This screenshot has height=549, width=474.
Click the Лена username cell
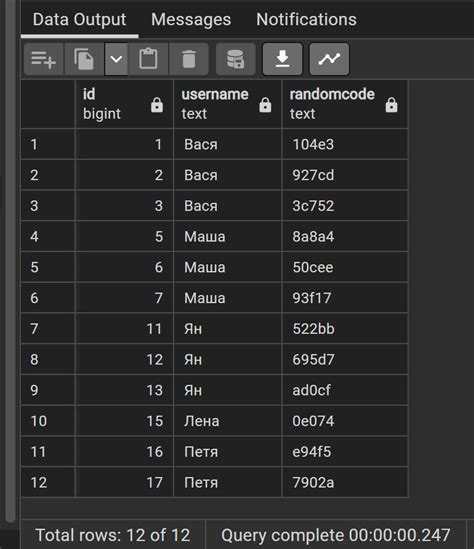tap(228, 421)
